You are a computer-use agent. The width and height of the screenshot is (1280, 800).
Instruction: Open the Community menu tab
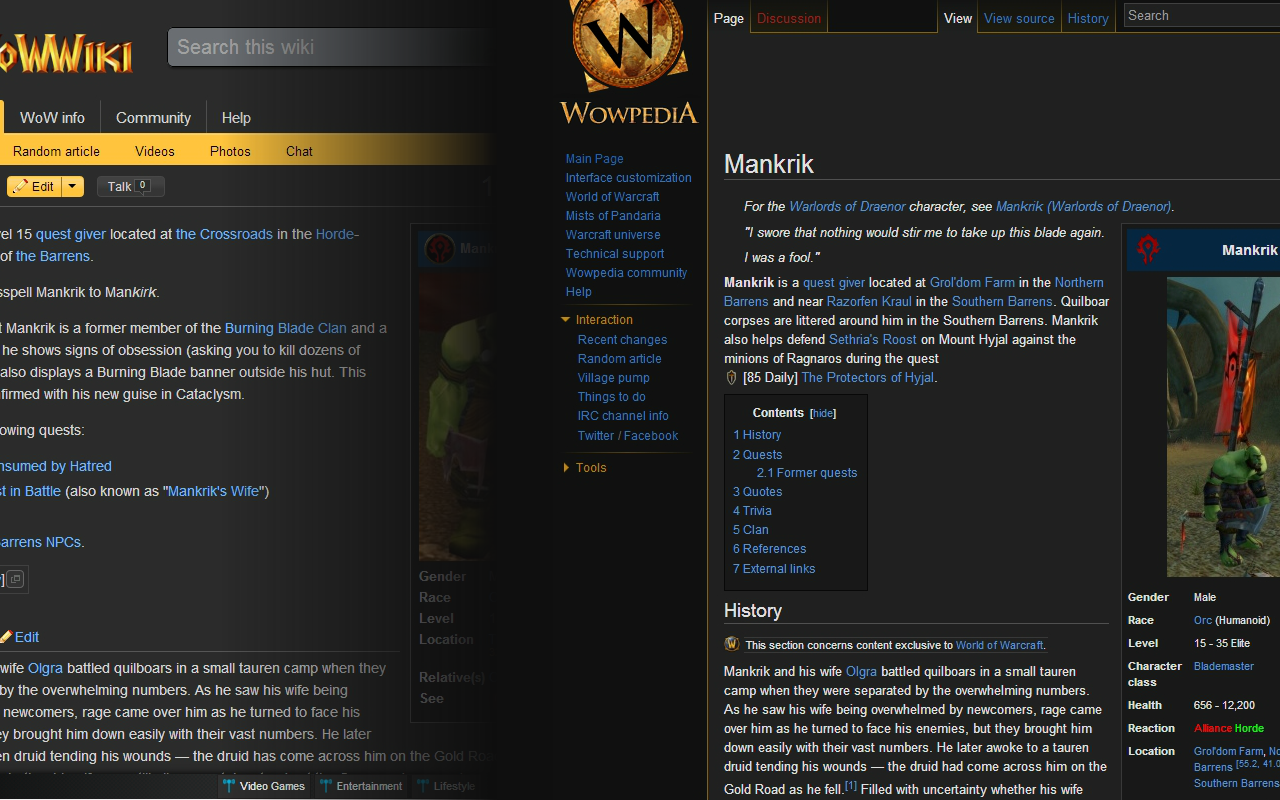coord(153,117)
